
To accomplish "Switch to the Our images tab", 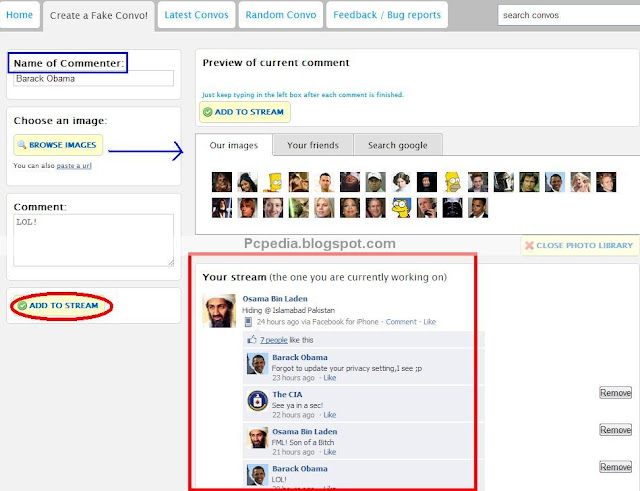I will [x=234, y=145].
